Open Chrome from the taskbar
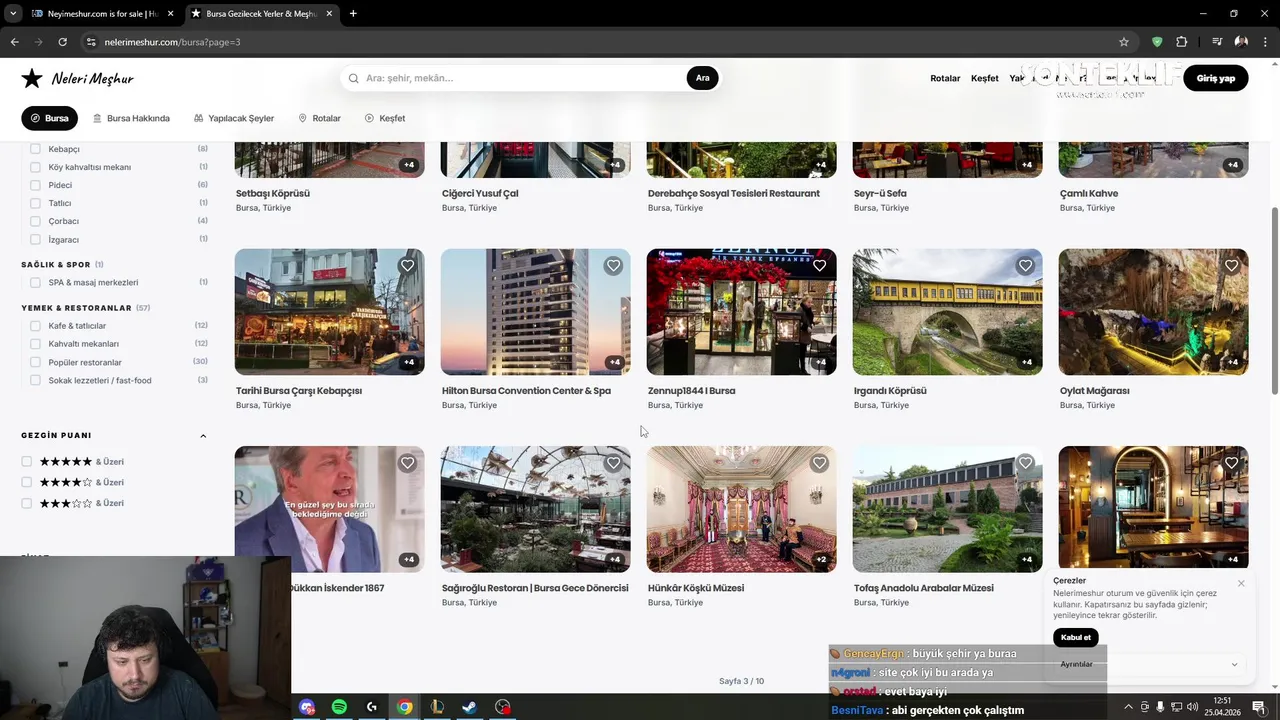Screen dimensions: 1280x720 pos(404,707)
